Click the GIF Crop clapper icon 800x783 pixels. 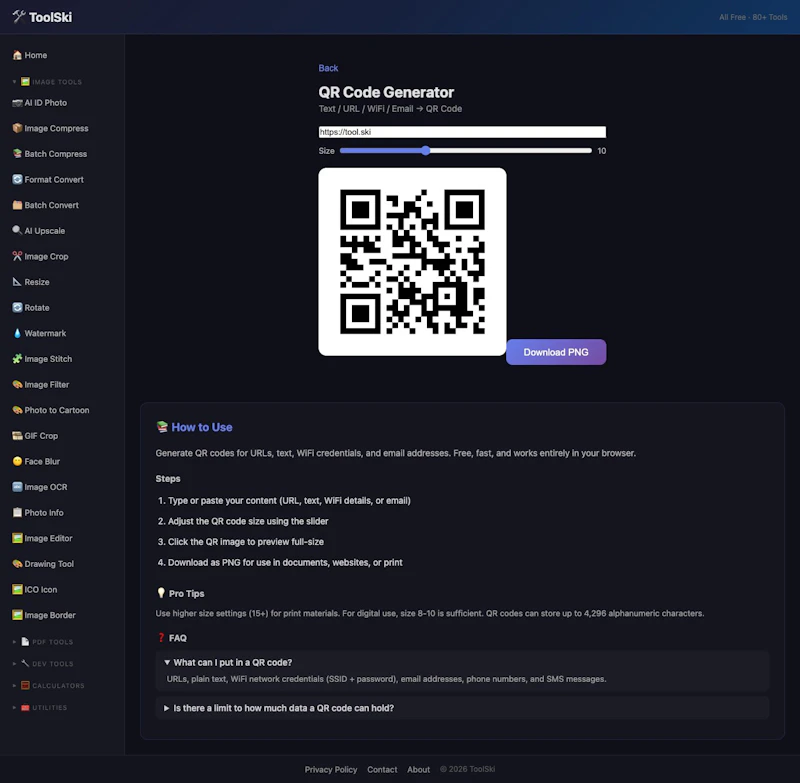coord(17,436)
